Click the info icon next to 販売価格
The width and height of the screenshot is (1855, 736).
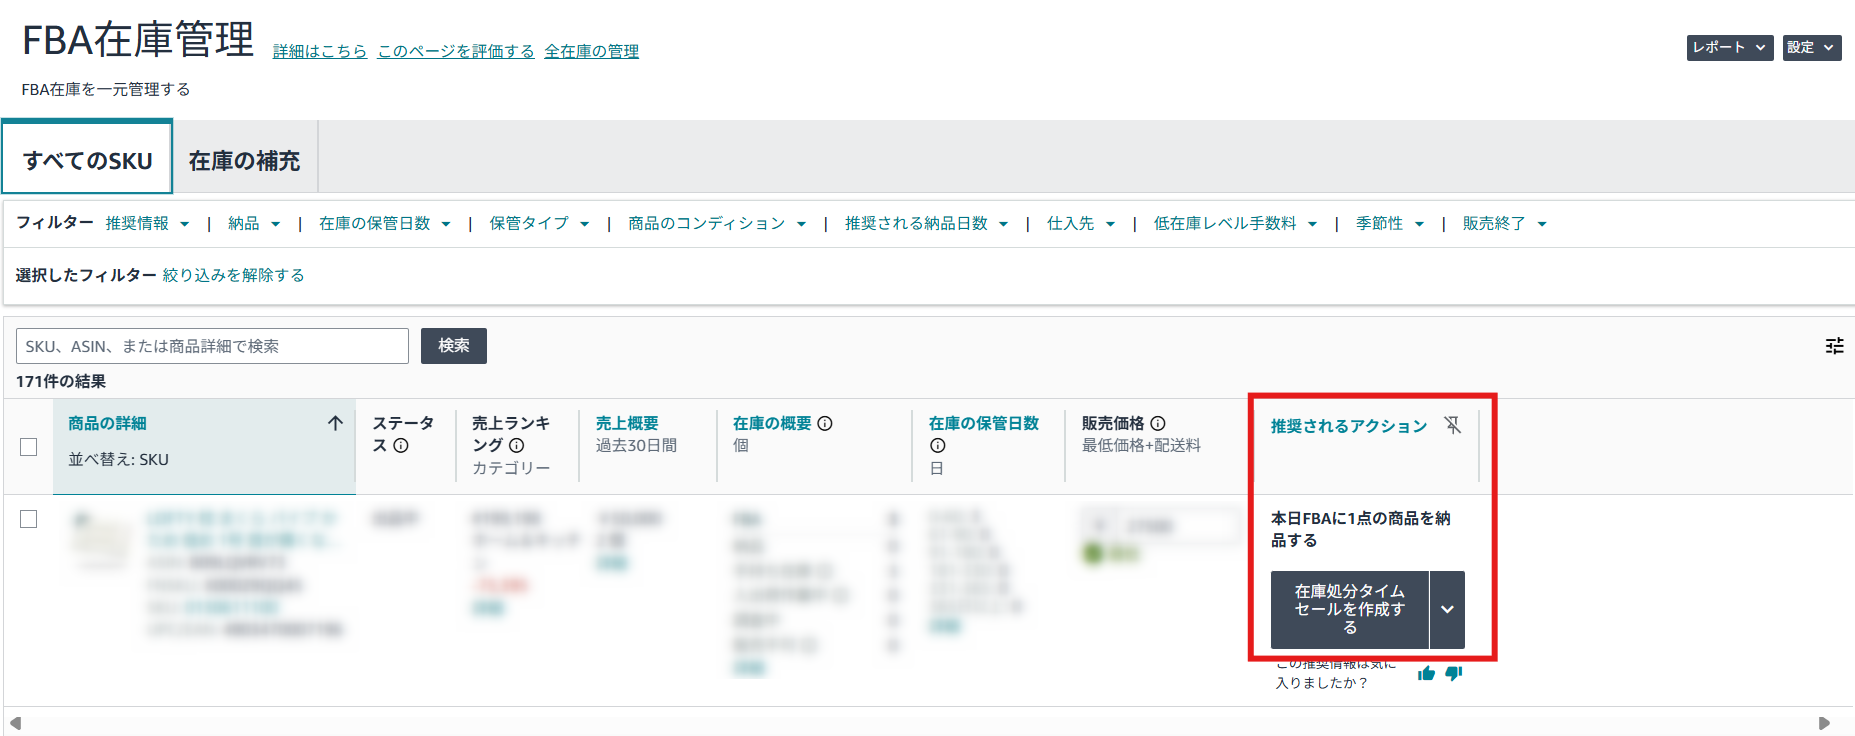pyautogui.click(x=1158, y=423)
